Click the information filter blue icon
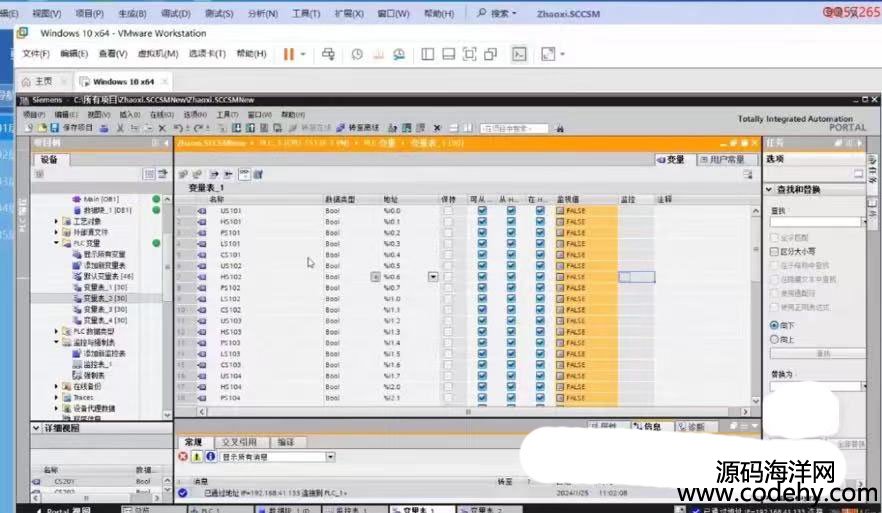Image resolution: width=882 pixels, height=513 pixels. pos(210,456)
